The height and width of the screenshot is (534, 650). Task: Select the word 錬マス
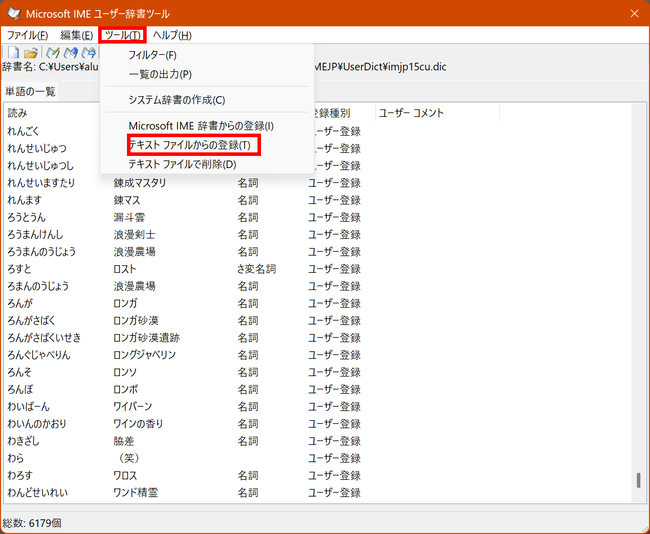[127, 200]
